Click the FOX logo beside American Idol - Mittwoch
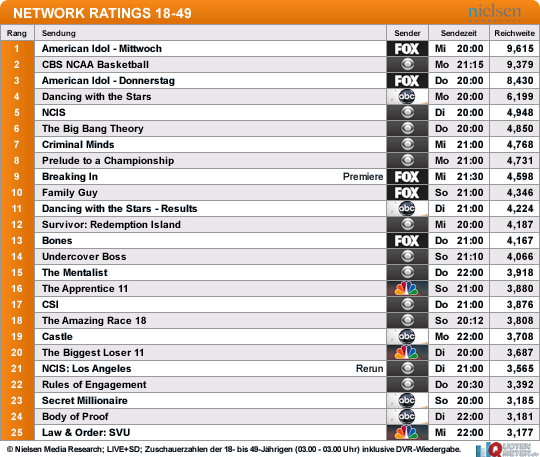The height and width of the screenshot is (457, 540). pyautogui.click(x=407, y=49)
